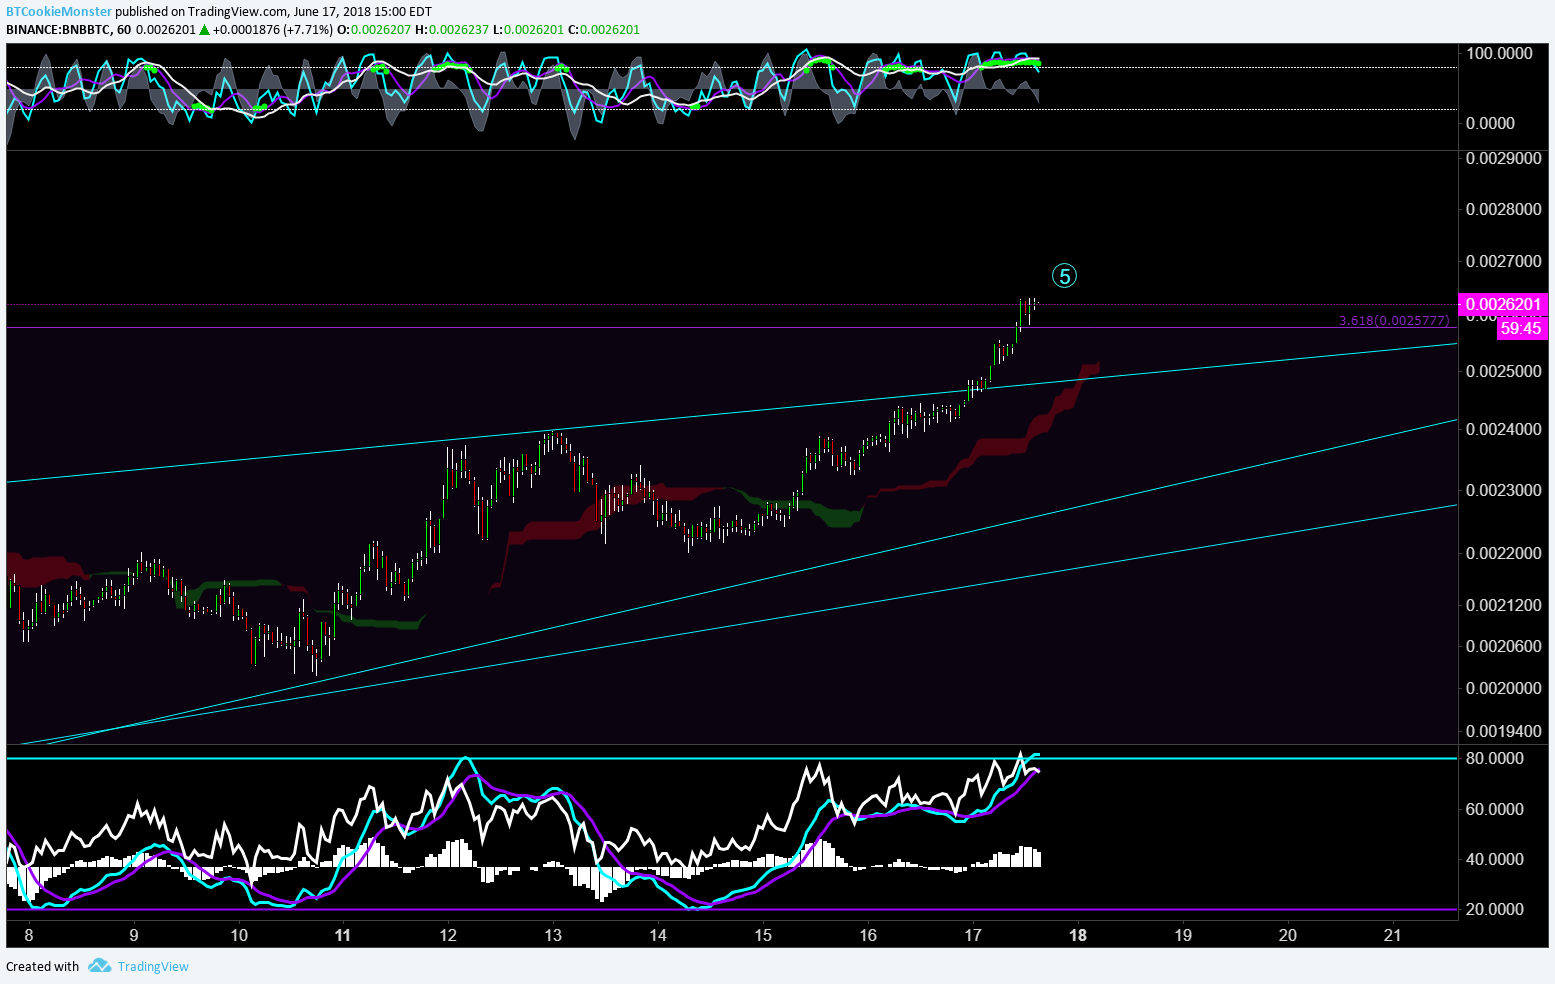This screenshot has width=1555, height=984.
Task: Click the 59:45 countdown label
Action: (1521, 328)
